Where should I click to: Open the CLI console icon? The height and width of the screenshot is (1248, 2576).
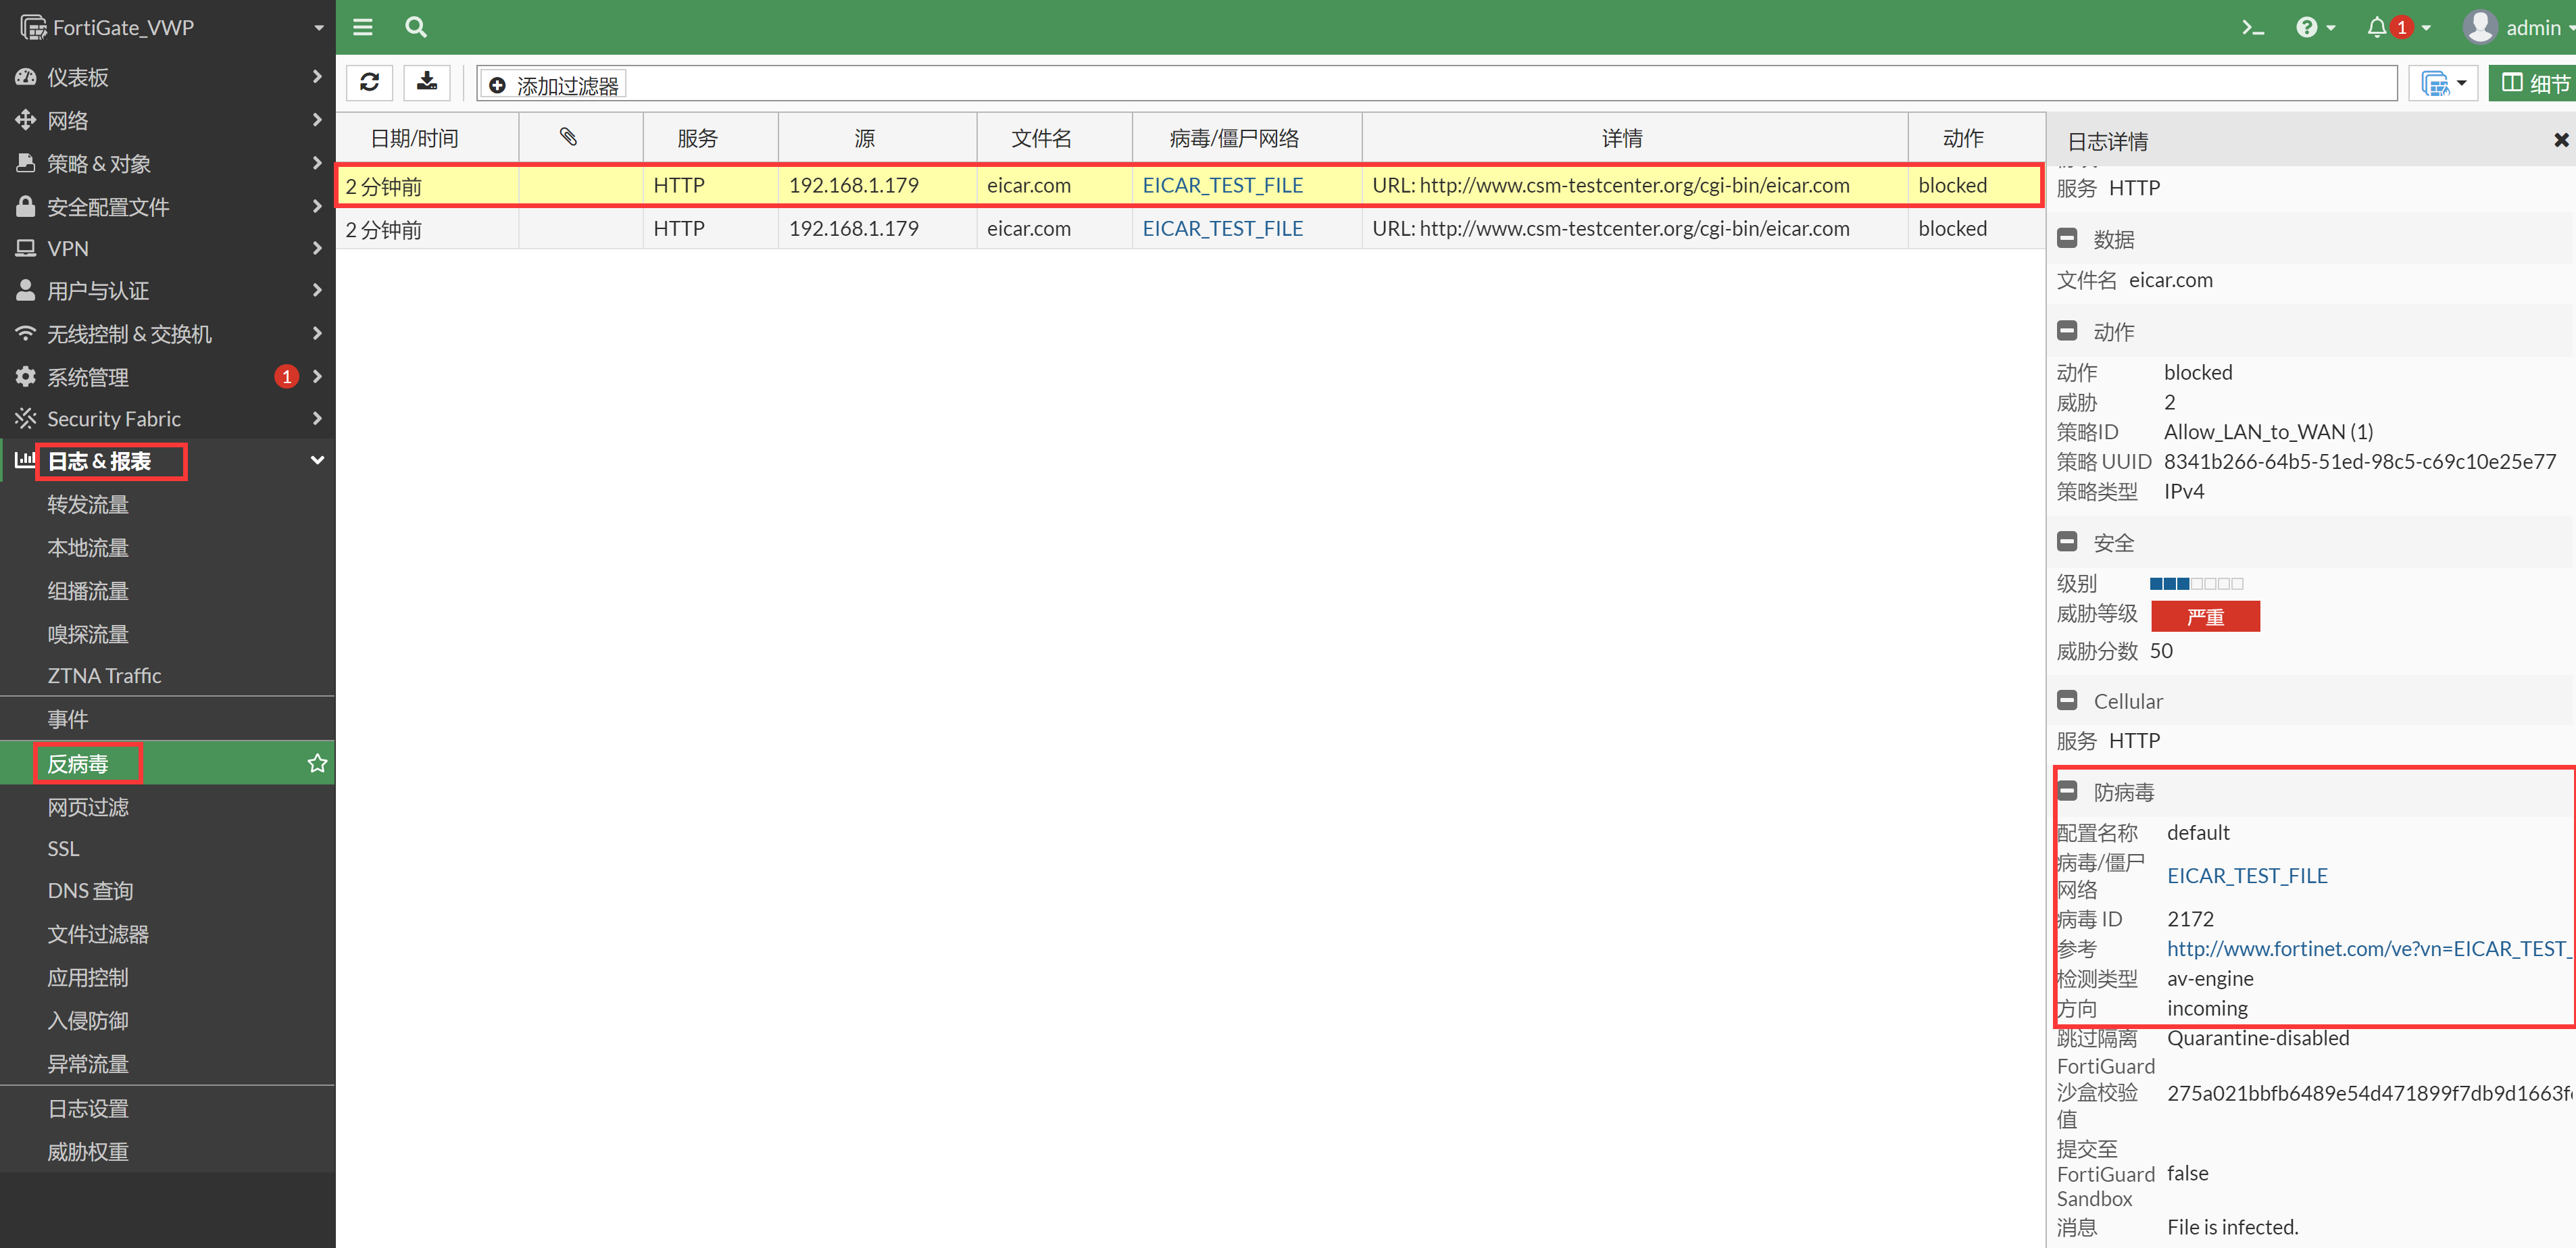2252,28
